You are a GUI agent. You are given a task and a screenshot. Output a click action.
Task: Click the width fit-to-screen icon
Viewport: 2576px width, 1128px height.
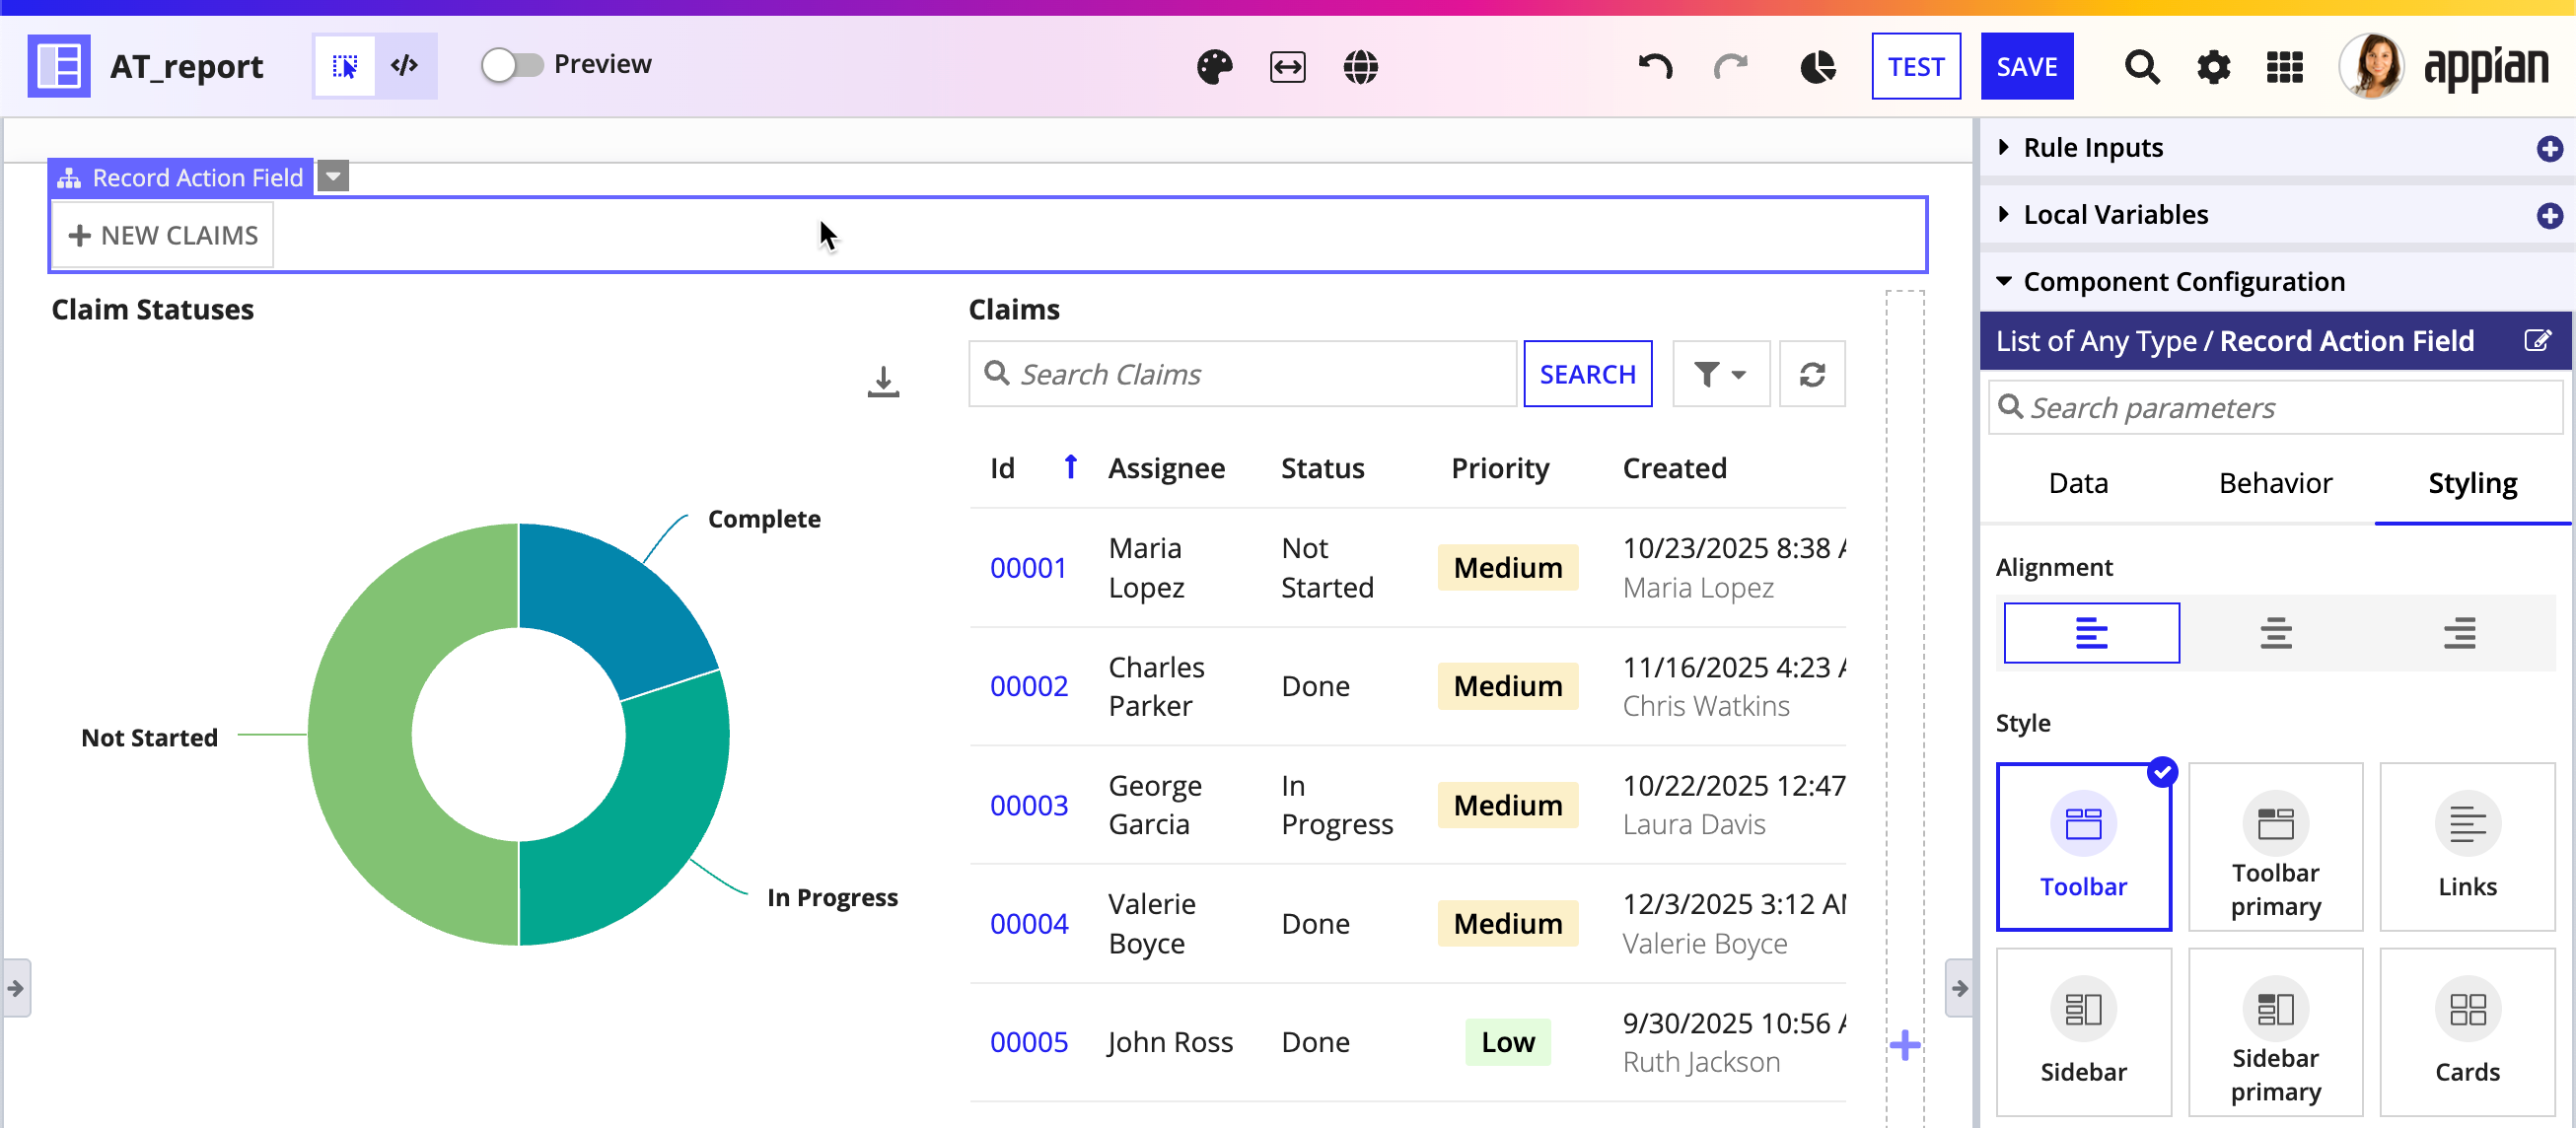point(1287,67)
